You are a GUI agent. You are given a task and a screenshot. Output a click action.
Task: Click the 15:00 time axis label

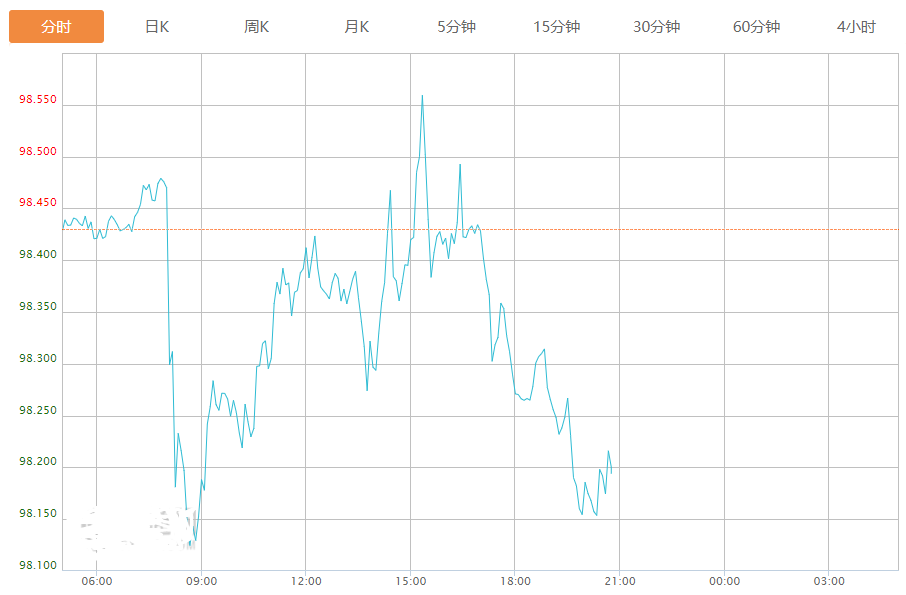410,581
